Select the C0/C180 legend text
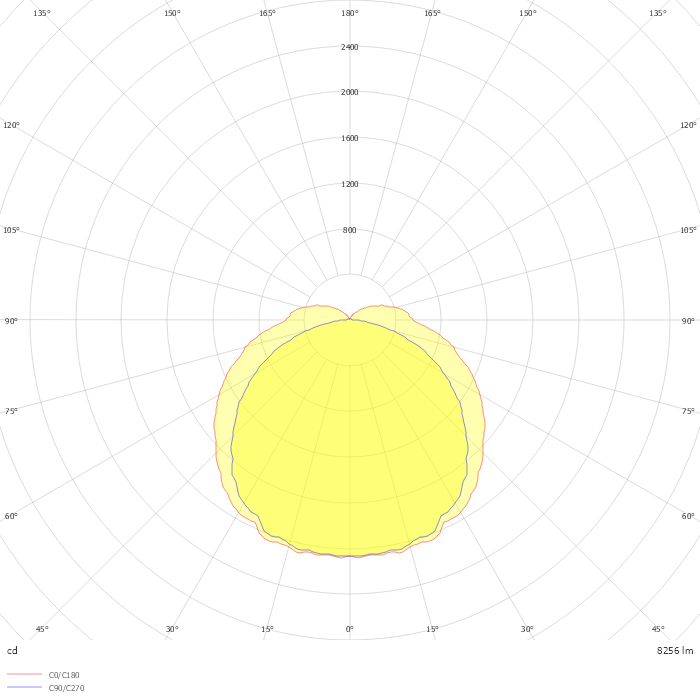 (64, 675)
